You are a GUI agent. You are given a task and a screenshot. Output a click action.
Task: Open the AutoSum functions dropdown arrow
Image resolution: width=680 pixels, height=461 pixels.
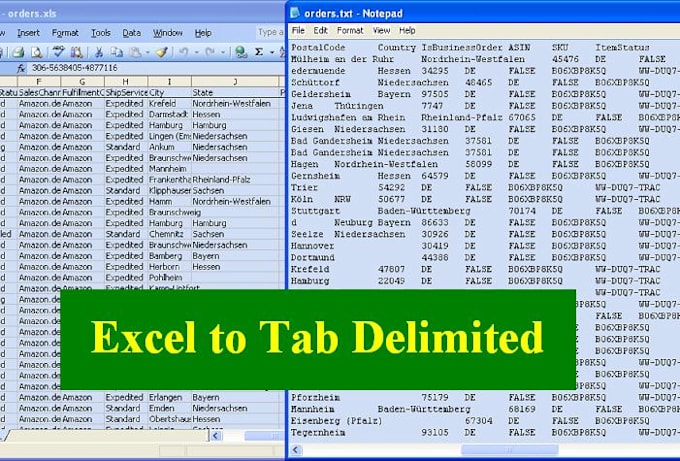click(272, 53)
